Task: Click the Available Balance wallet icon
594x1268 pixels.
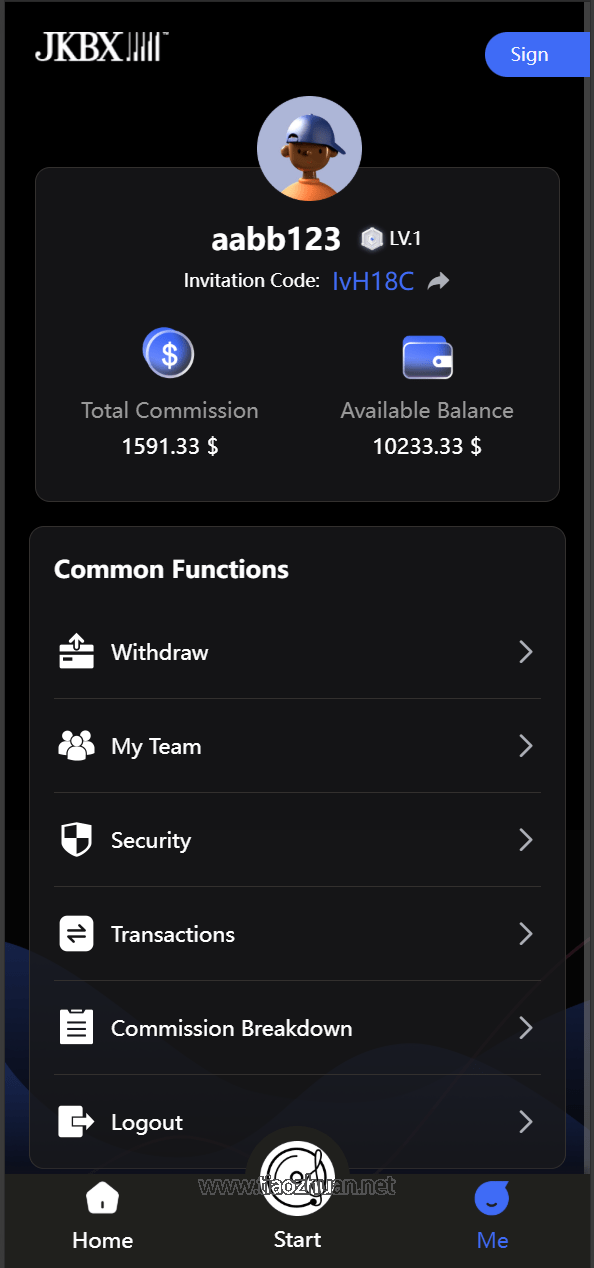Action: 427,357
